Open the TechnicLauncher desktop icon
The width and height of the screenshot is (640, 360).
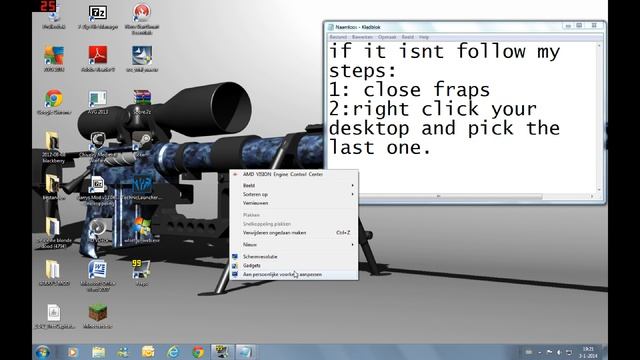(x=142, y=188)
